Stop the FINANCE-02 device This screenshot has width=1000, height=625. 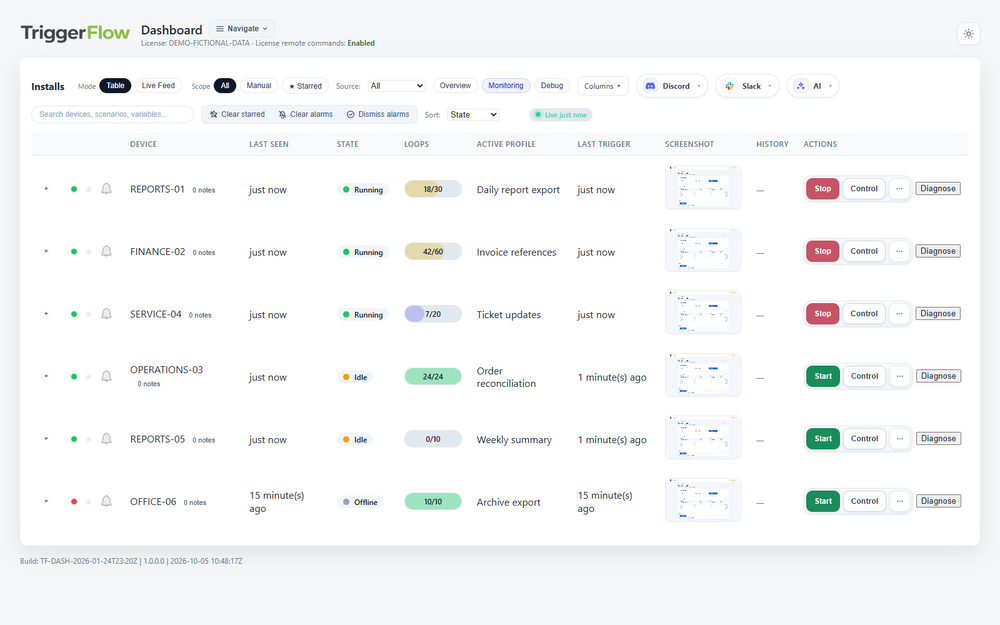[x=823, y=251]
